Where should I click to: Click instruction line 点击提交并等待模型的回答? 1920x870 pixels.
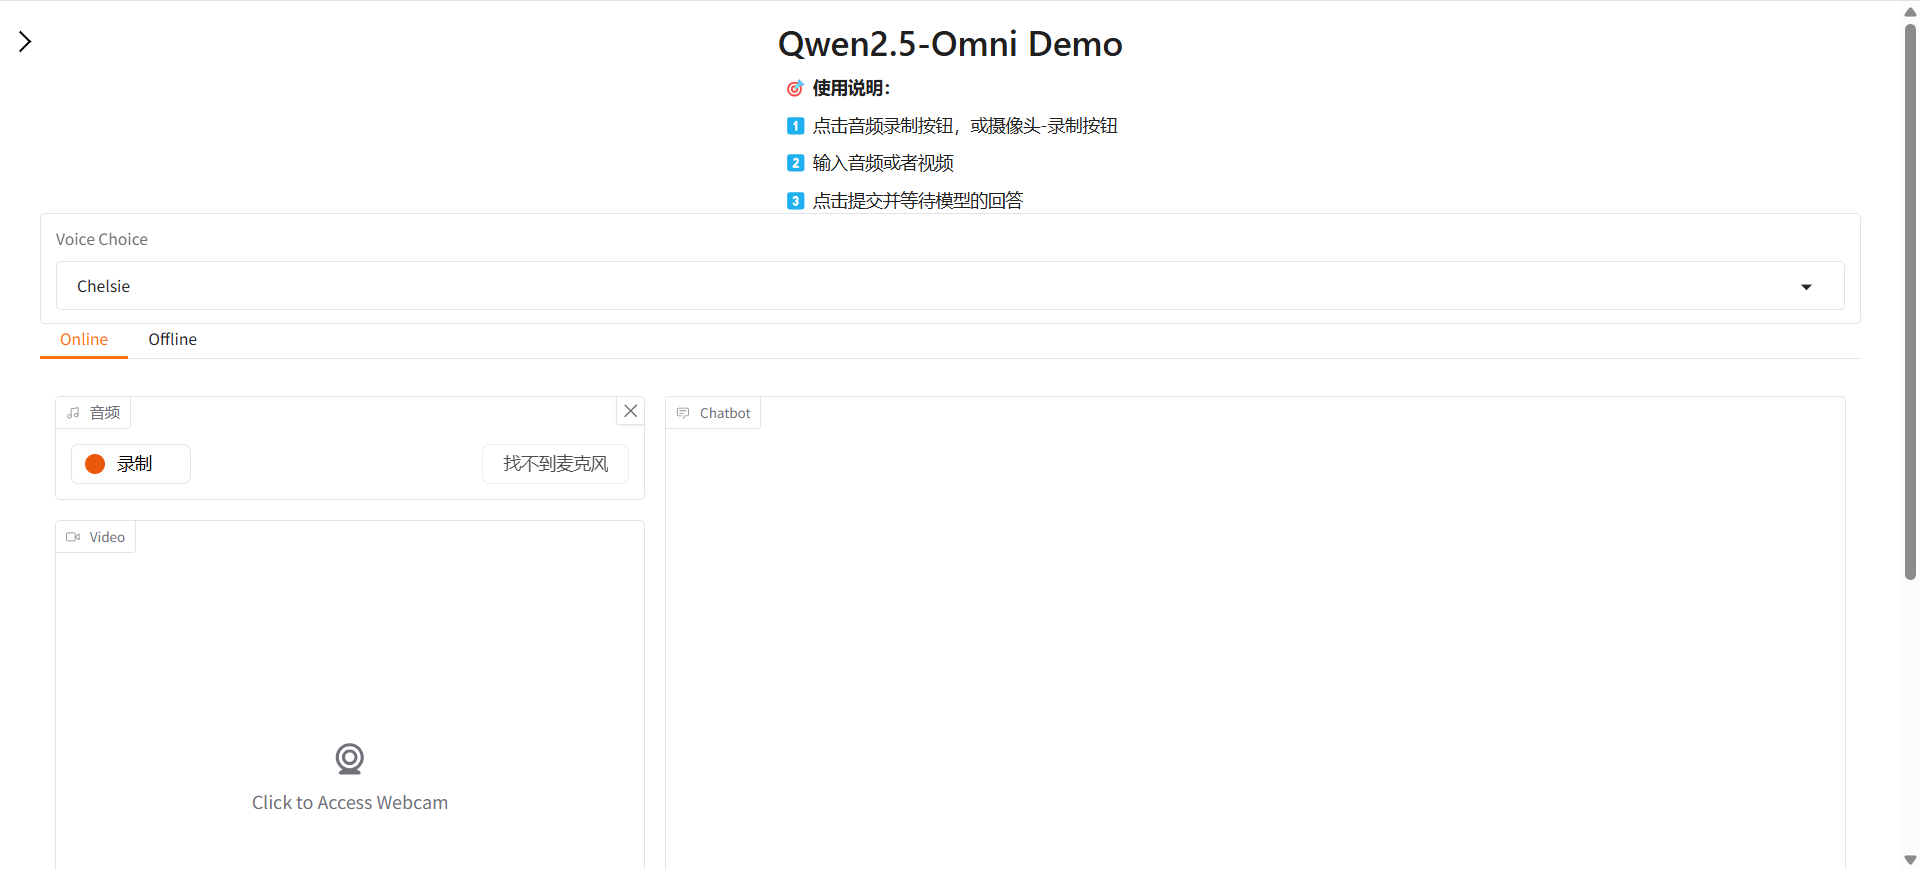tap(918, 200)
